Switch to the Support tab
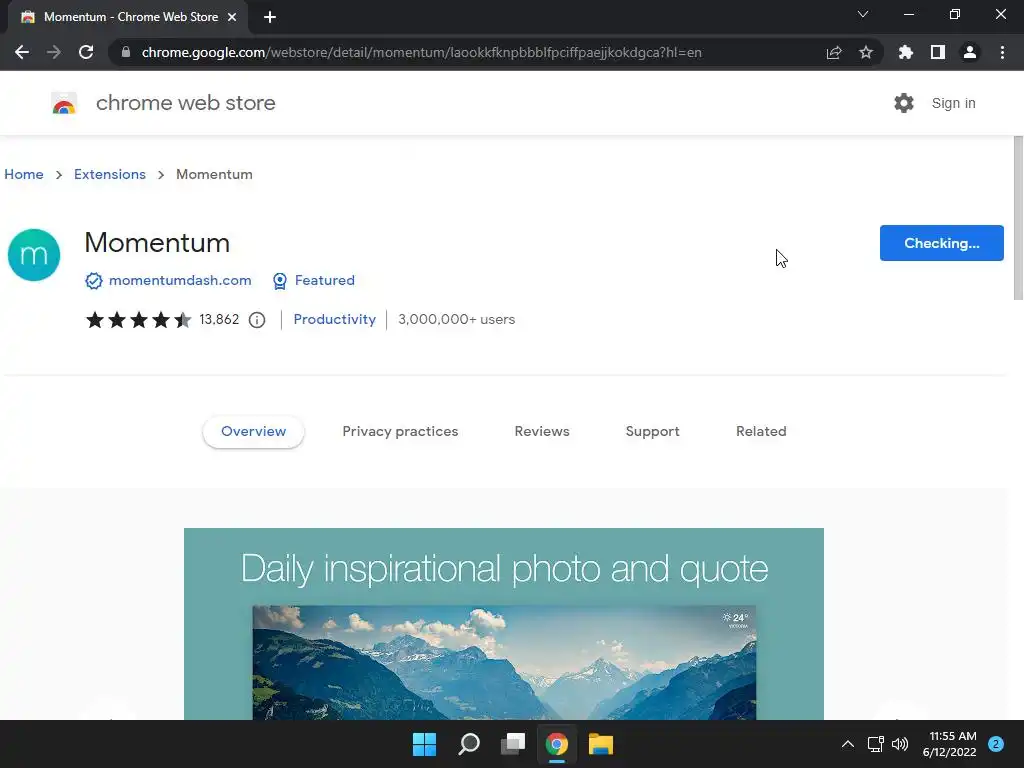Image resolution: width=1024 pixels, height=768 pixels. (x=652, y=432)
